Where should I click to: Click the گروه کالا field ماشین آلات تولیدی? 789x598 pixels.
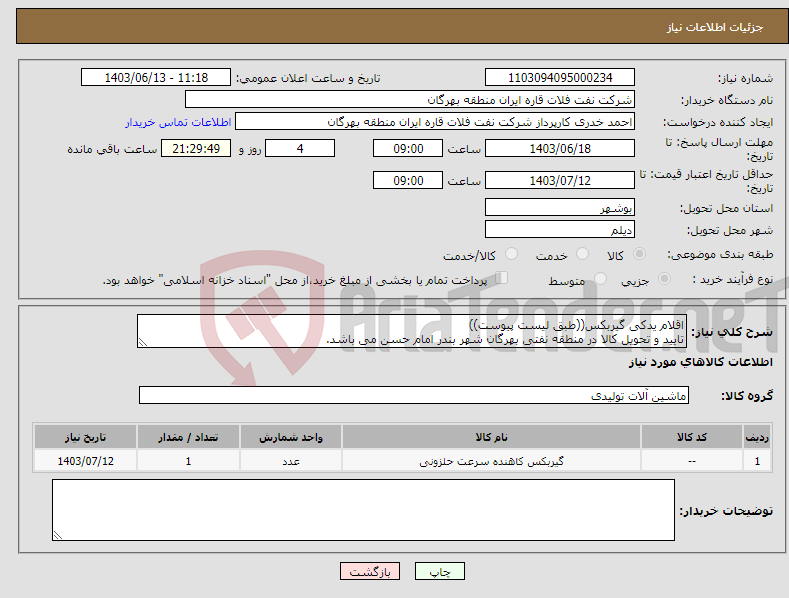[414, 396]
